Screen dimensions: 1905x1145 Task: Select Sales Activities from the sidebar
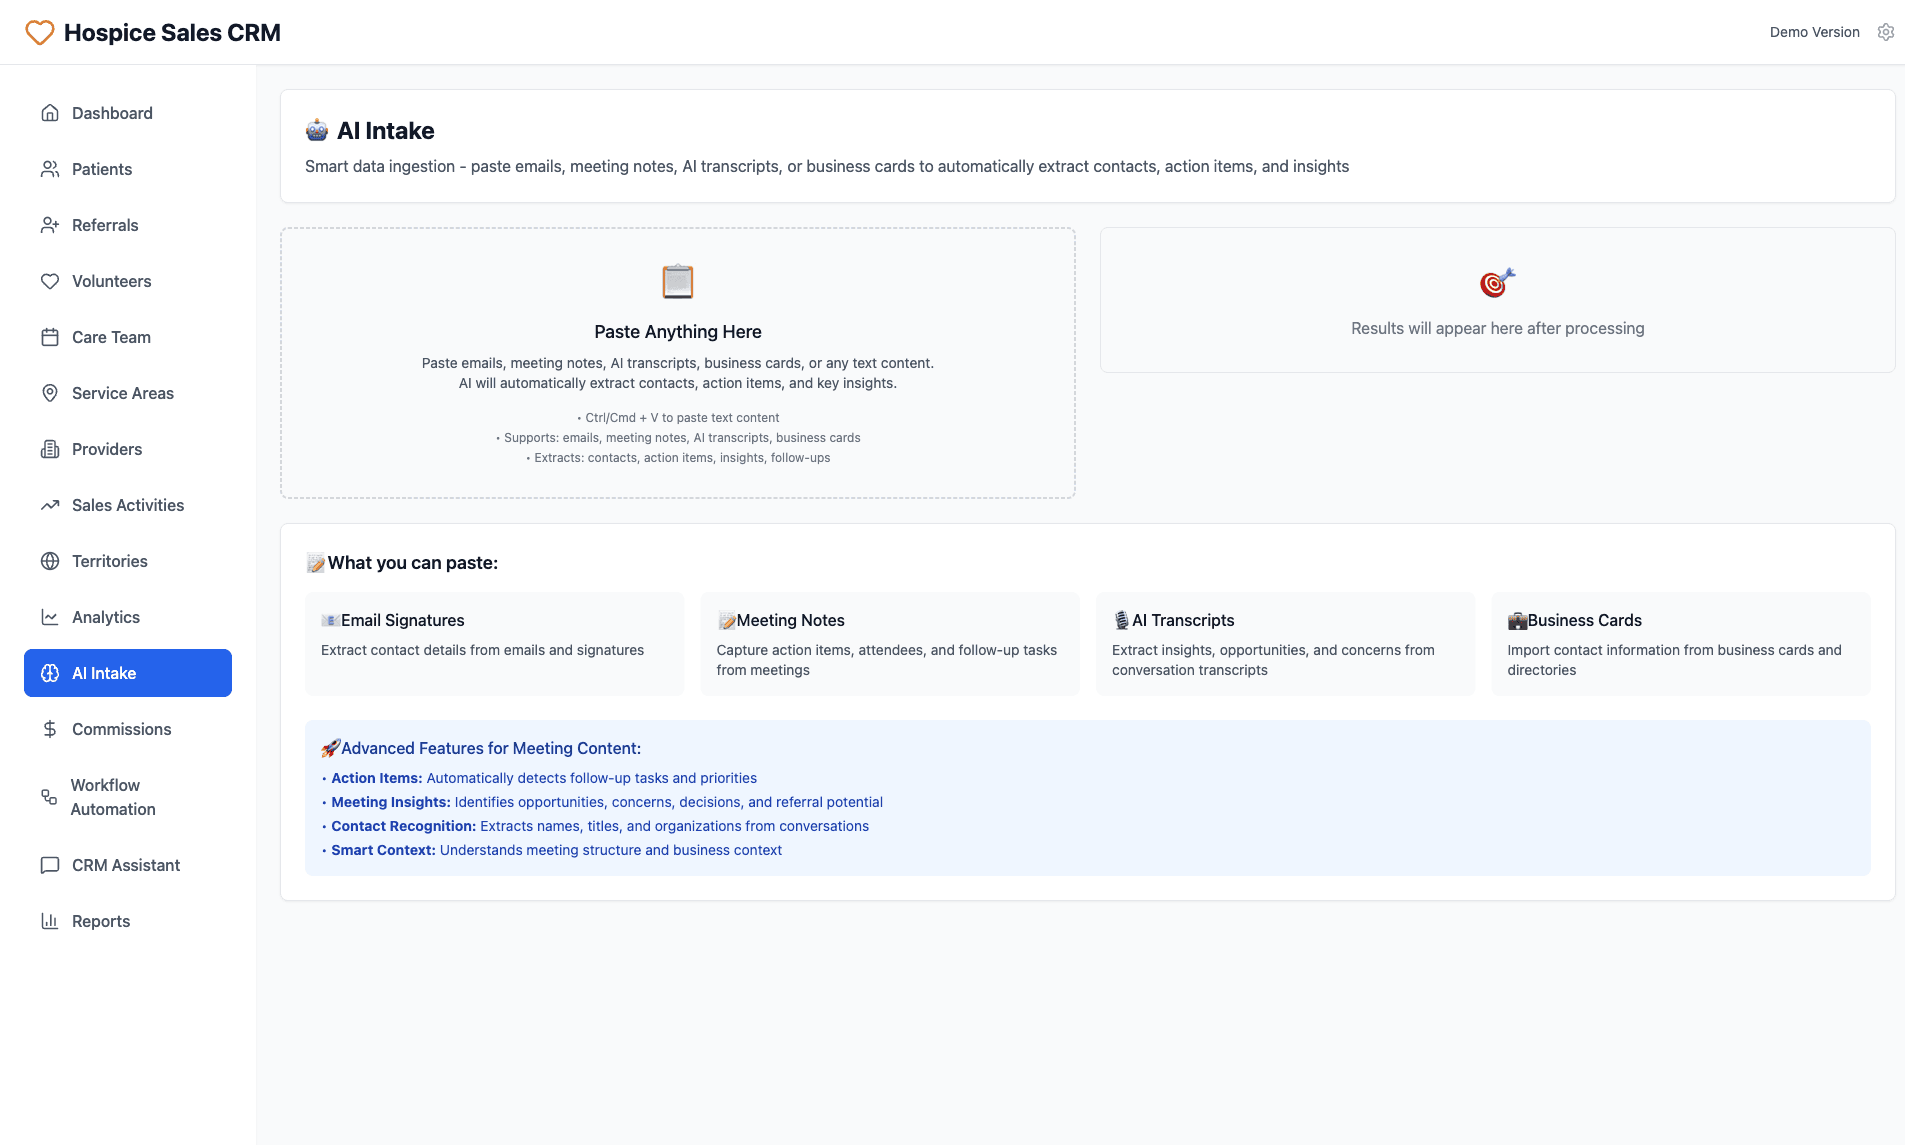click(126, 505)
